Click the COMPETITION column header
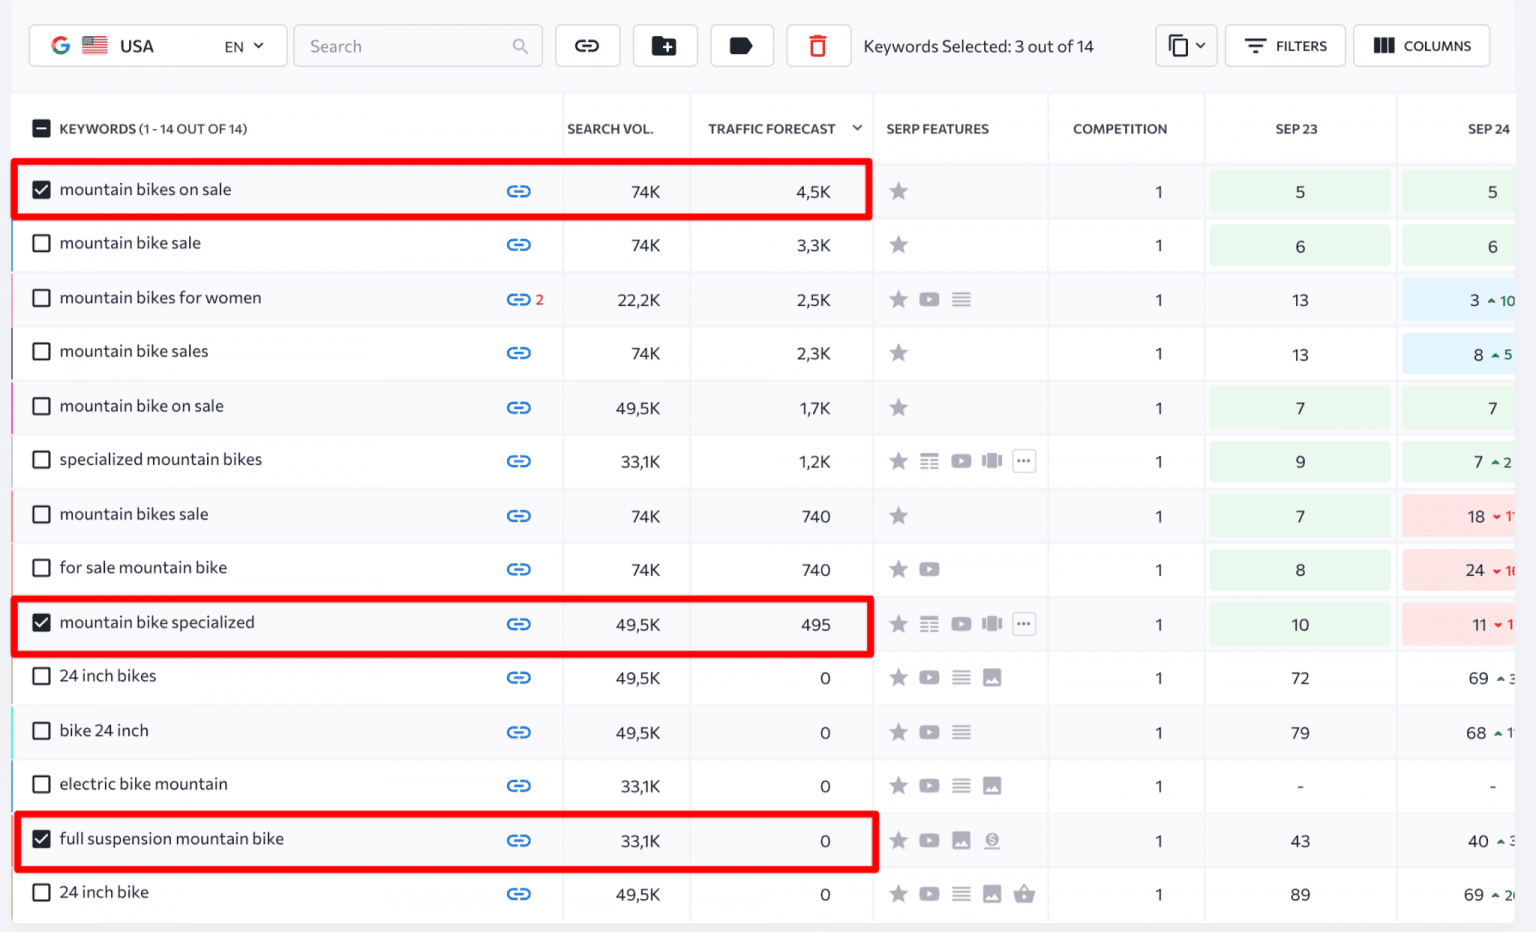1536x932 pixels. click(1119, 128)
